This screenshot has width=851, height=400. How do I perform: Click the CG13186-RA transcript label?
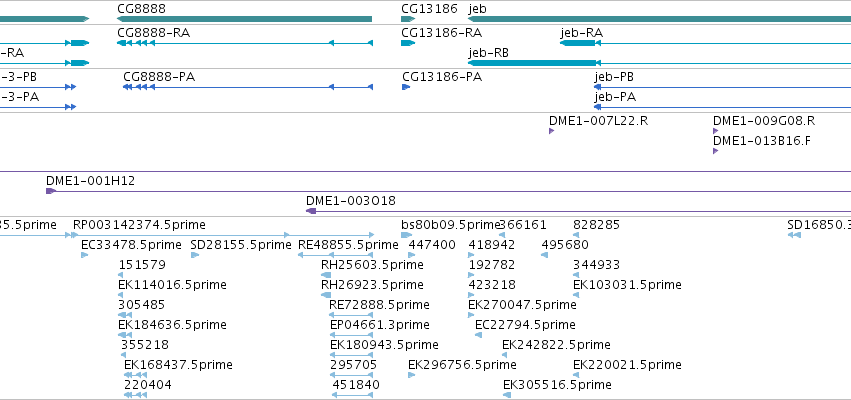click(441, 33)
